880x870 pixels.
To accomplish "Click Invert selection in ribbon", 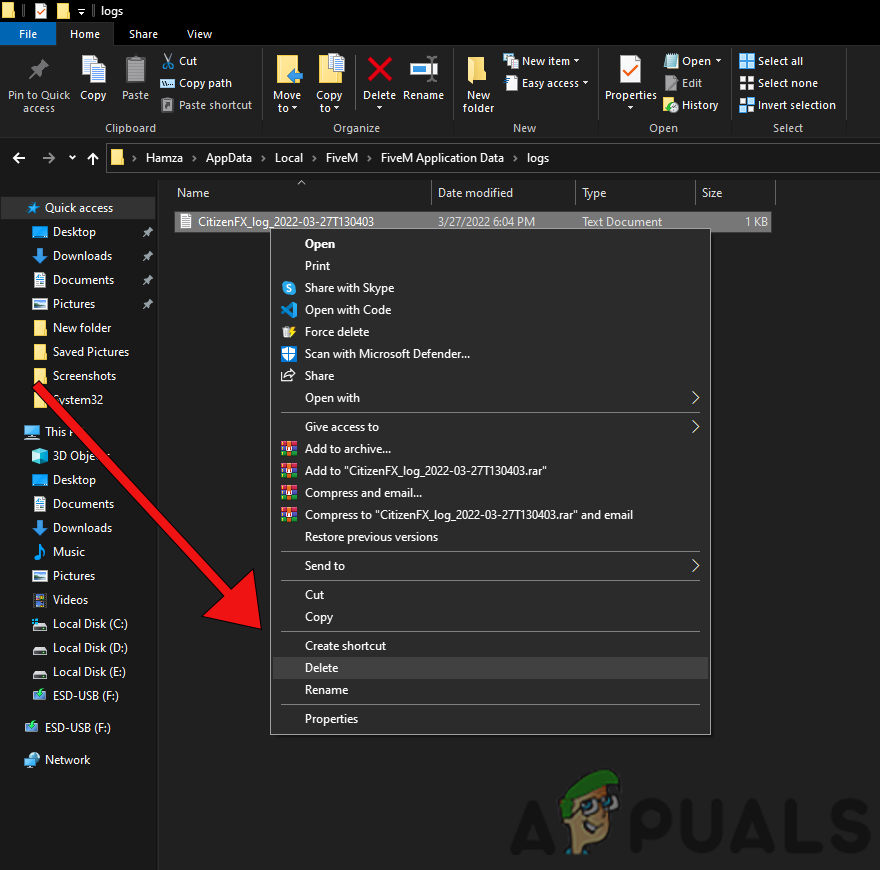I will [x=787, y=105].
